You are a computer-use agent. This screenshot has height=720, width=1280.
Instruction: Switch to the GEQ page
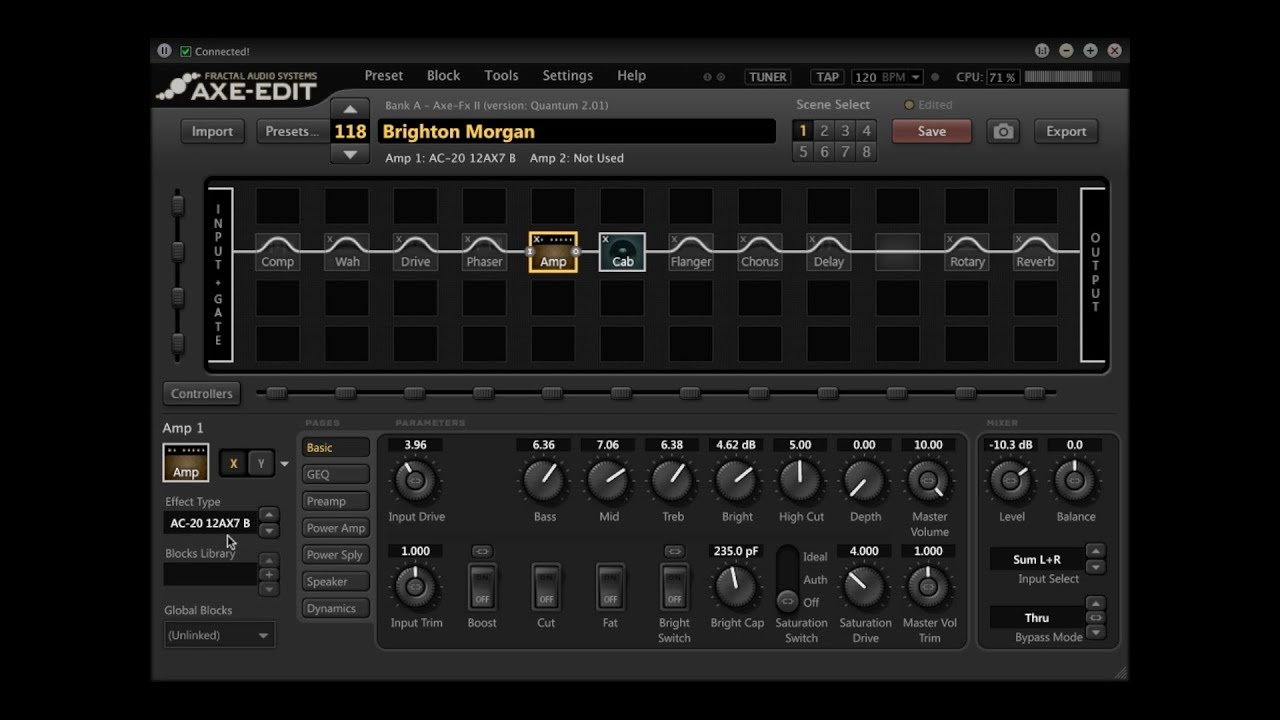coord(336,475)
